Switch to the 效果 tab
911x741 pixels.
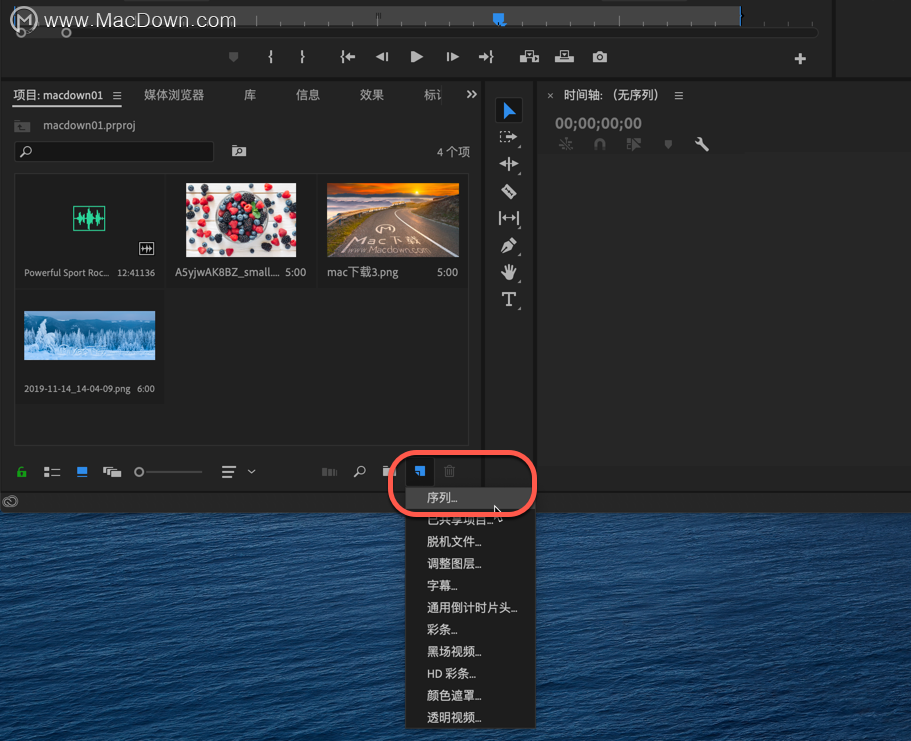(x=371, y=95)
